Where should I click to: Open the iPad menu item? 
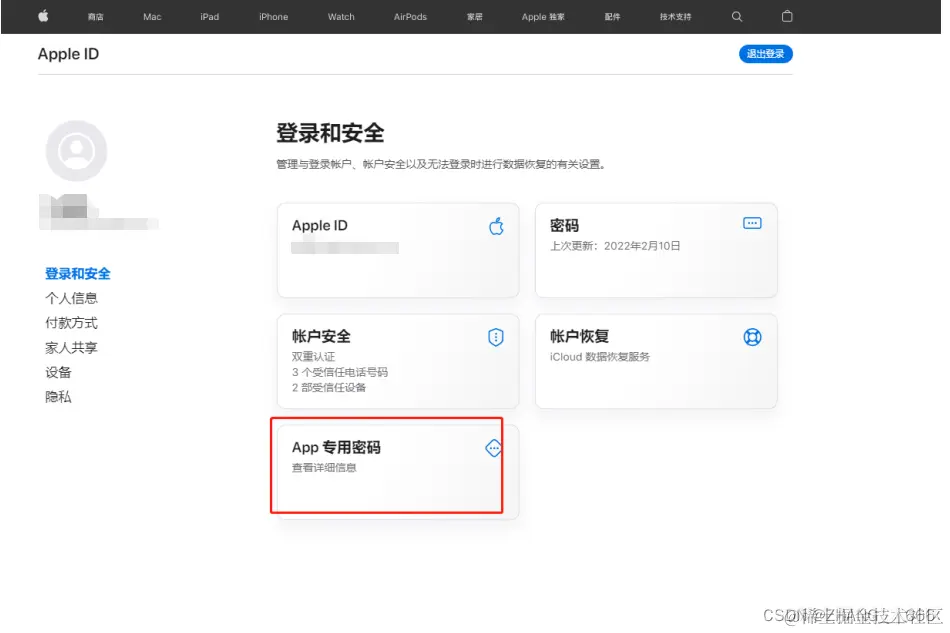(x=210, y=17)
